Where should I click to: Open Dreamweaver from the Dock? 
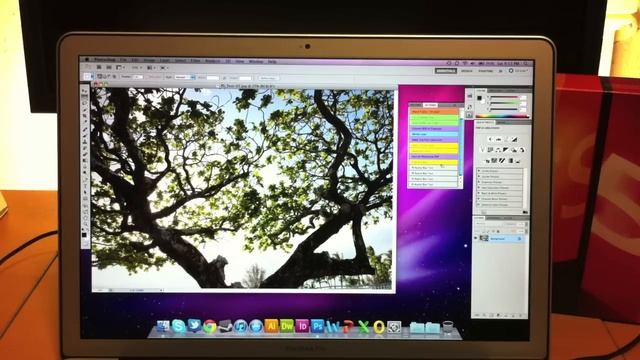(x=287, y=326)
